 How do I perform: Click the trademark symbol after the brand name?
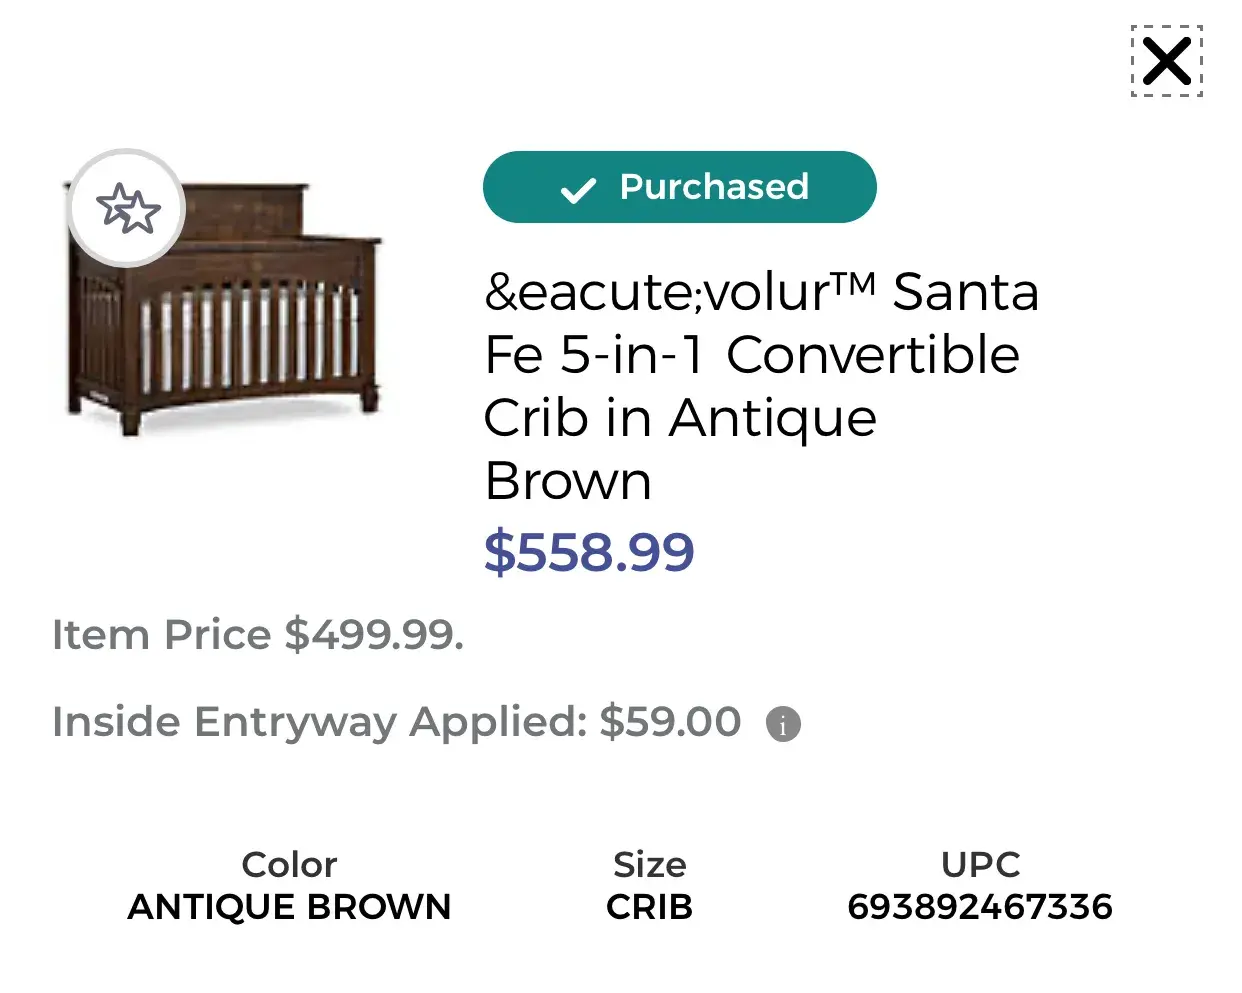(x=854, y=283)
